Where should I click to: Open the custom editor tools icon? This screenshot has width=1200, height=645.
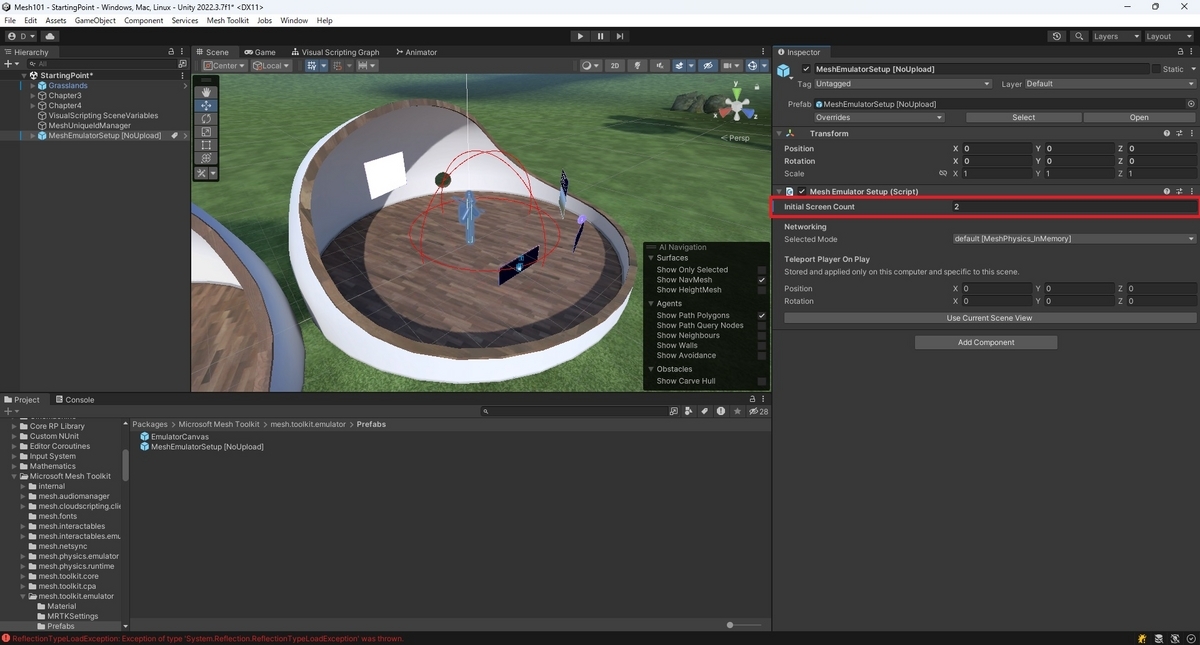pos(203,173)
